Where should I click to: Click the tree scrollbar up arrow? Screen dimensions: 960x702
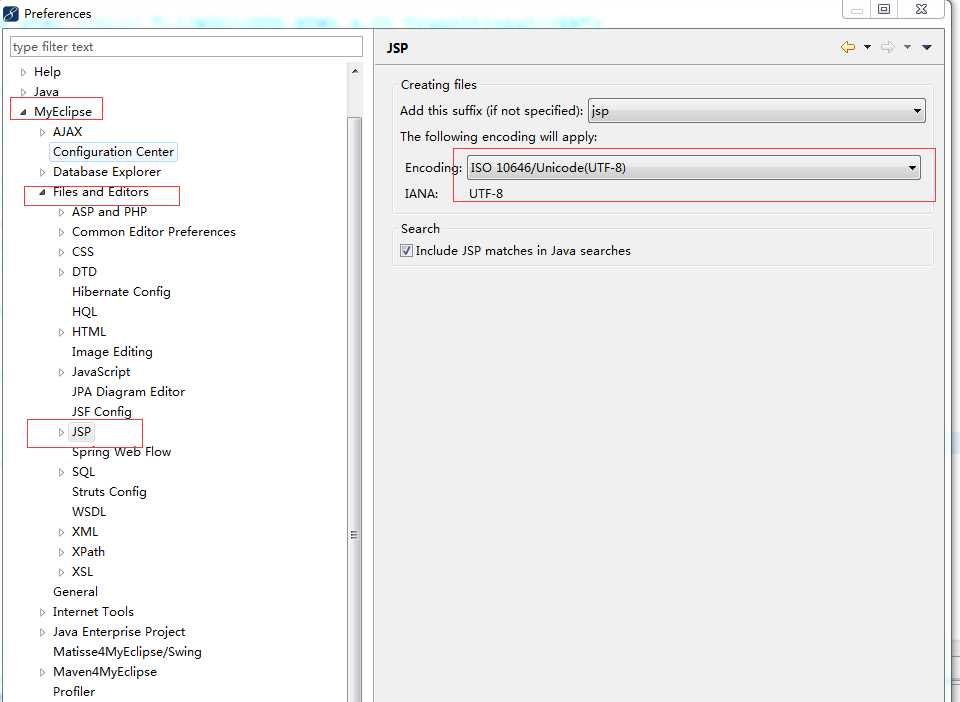click(354, 71)
